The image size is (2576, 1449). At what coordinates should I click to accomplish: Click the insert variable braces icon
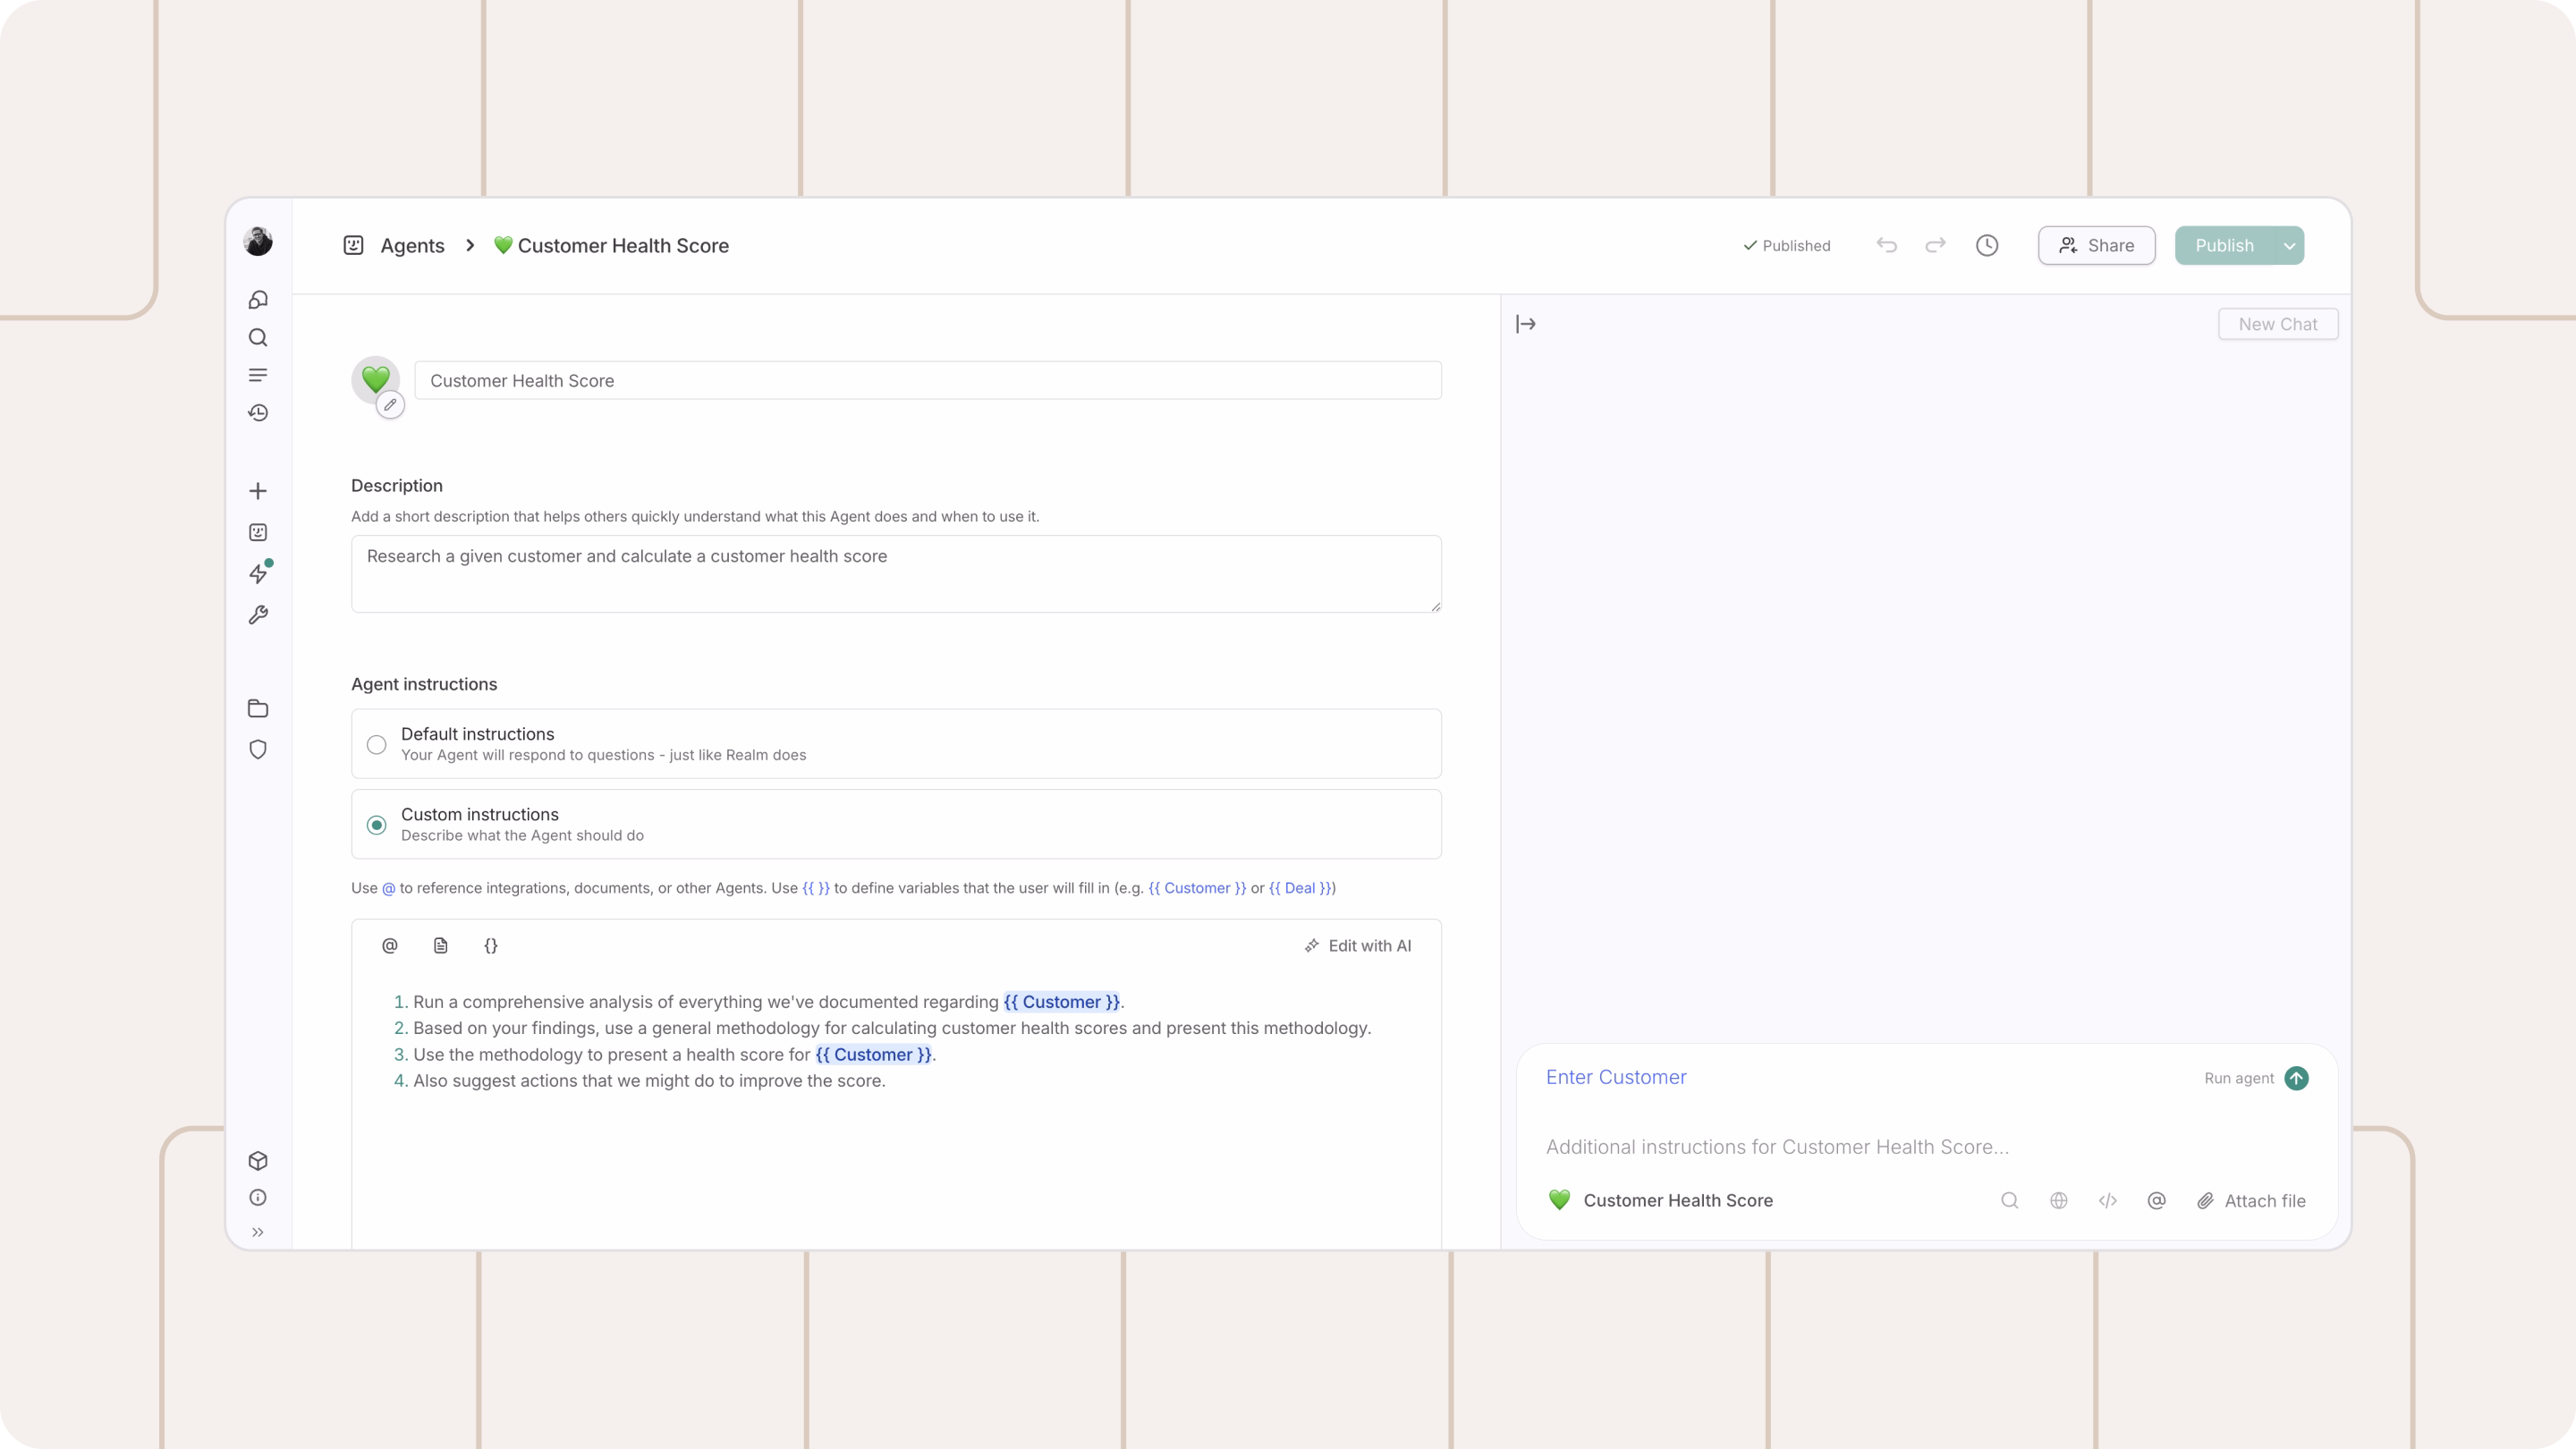point(490,945)
